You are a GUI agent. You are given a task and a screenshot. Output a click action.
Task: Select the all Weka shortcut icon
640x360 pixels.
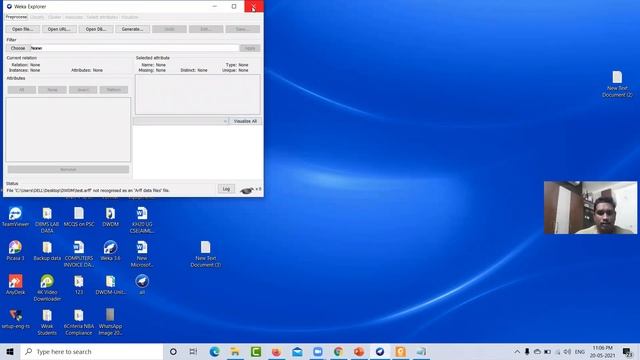click(x=142, y=284)
